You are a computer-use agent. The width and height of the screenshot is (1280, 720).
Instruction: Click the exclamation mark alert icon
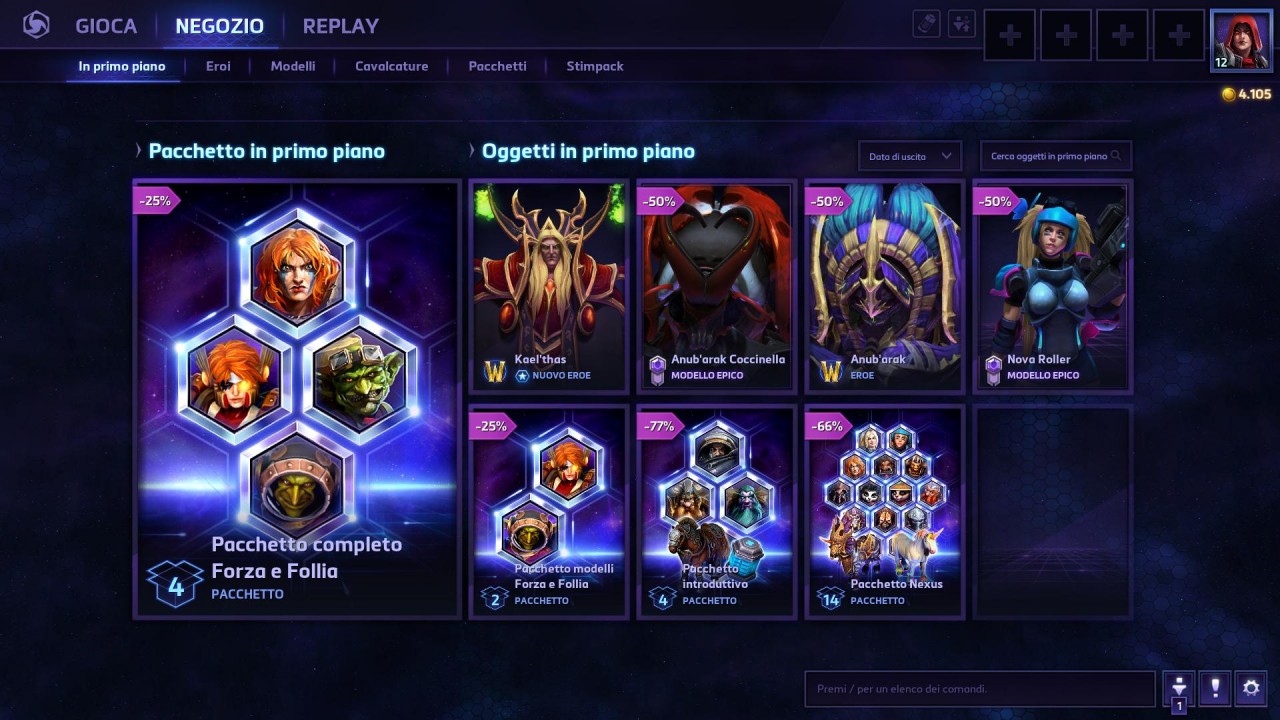(1215, 688)
